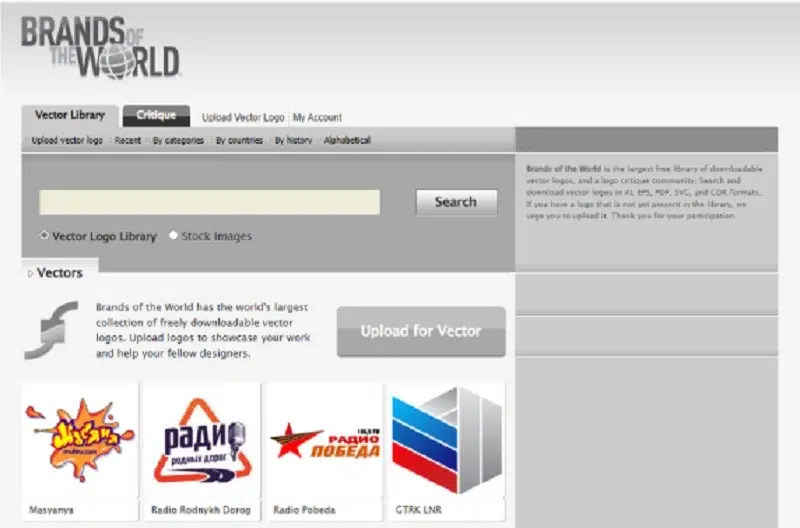
Task: Select the Vector Logo Library radio button
Action: [44, 235]
